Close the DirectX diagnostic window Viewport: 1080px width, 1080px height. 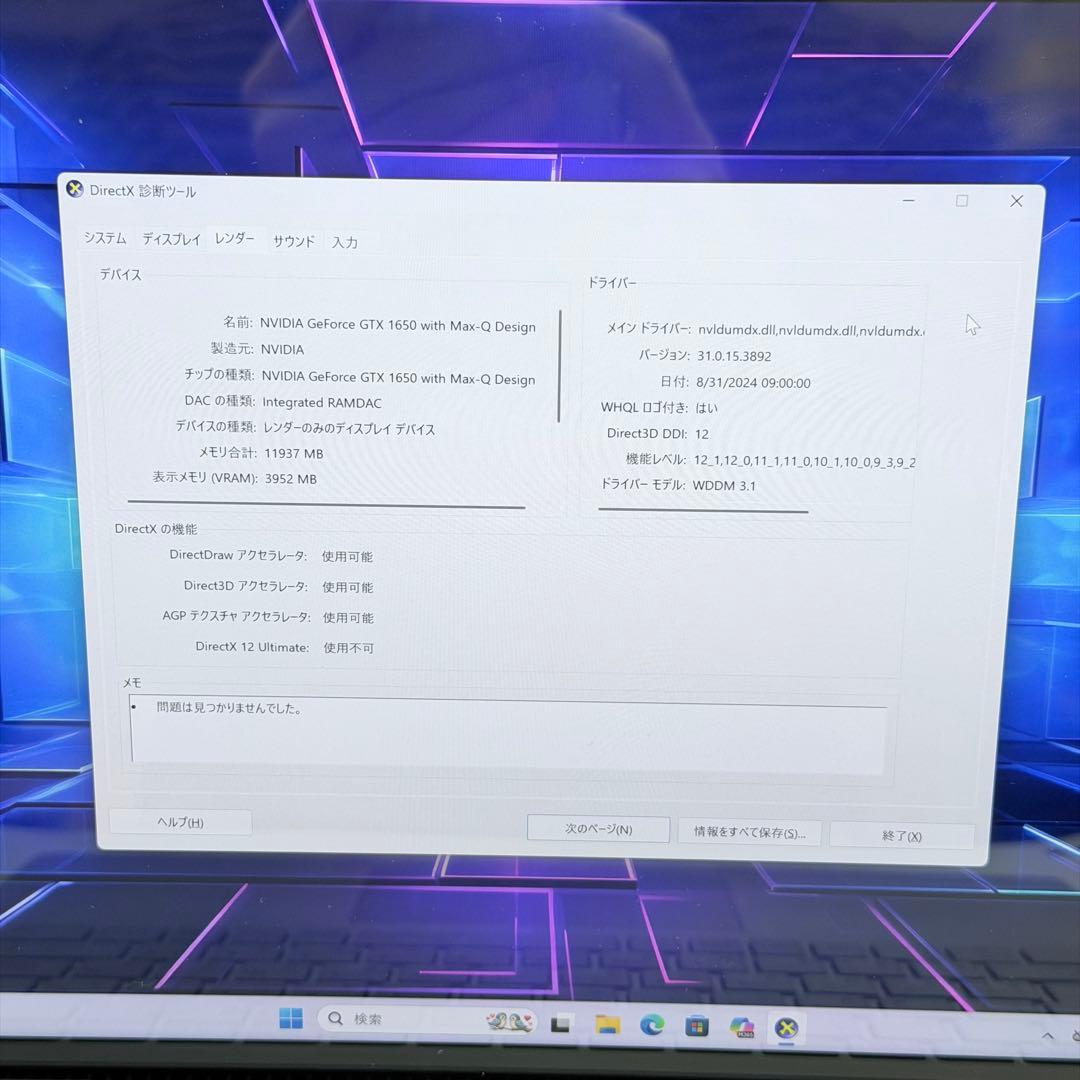(x=1017, y=200)
